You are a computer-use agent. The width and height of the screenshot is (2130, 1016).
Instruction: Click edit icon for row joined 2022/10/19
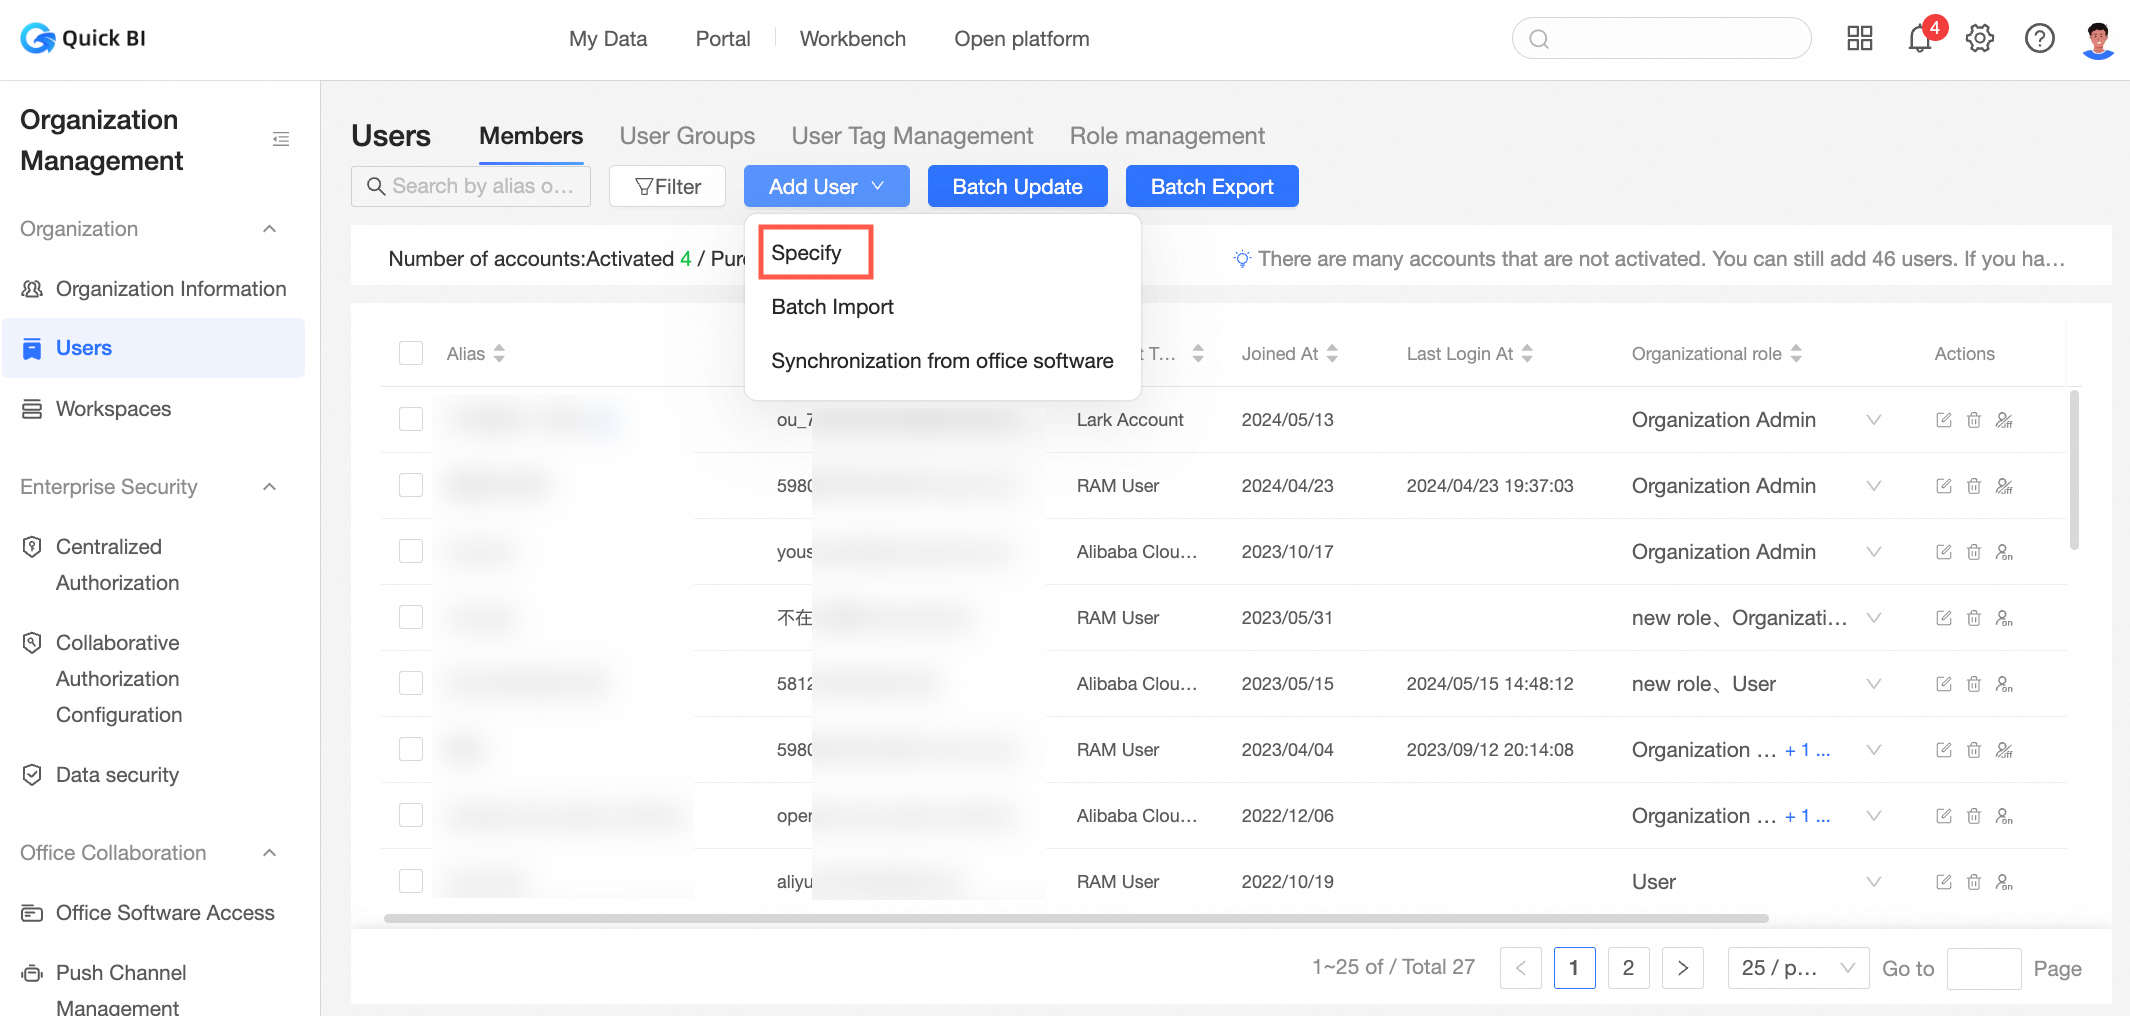(x=1944, y=882)
